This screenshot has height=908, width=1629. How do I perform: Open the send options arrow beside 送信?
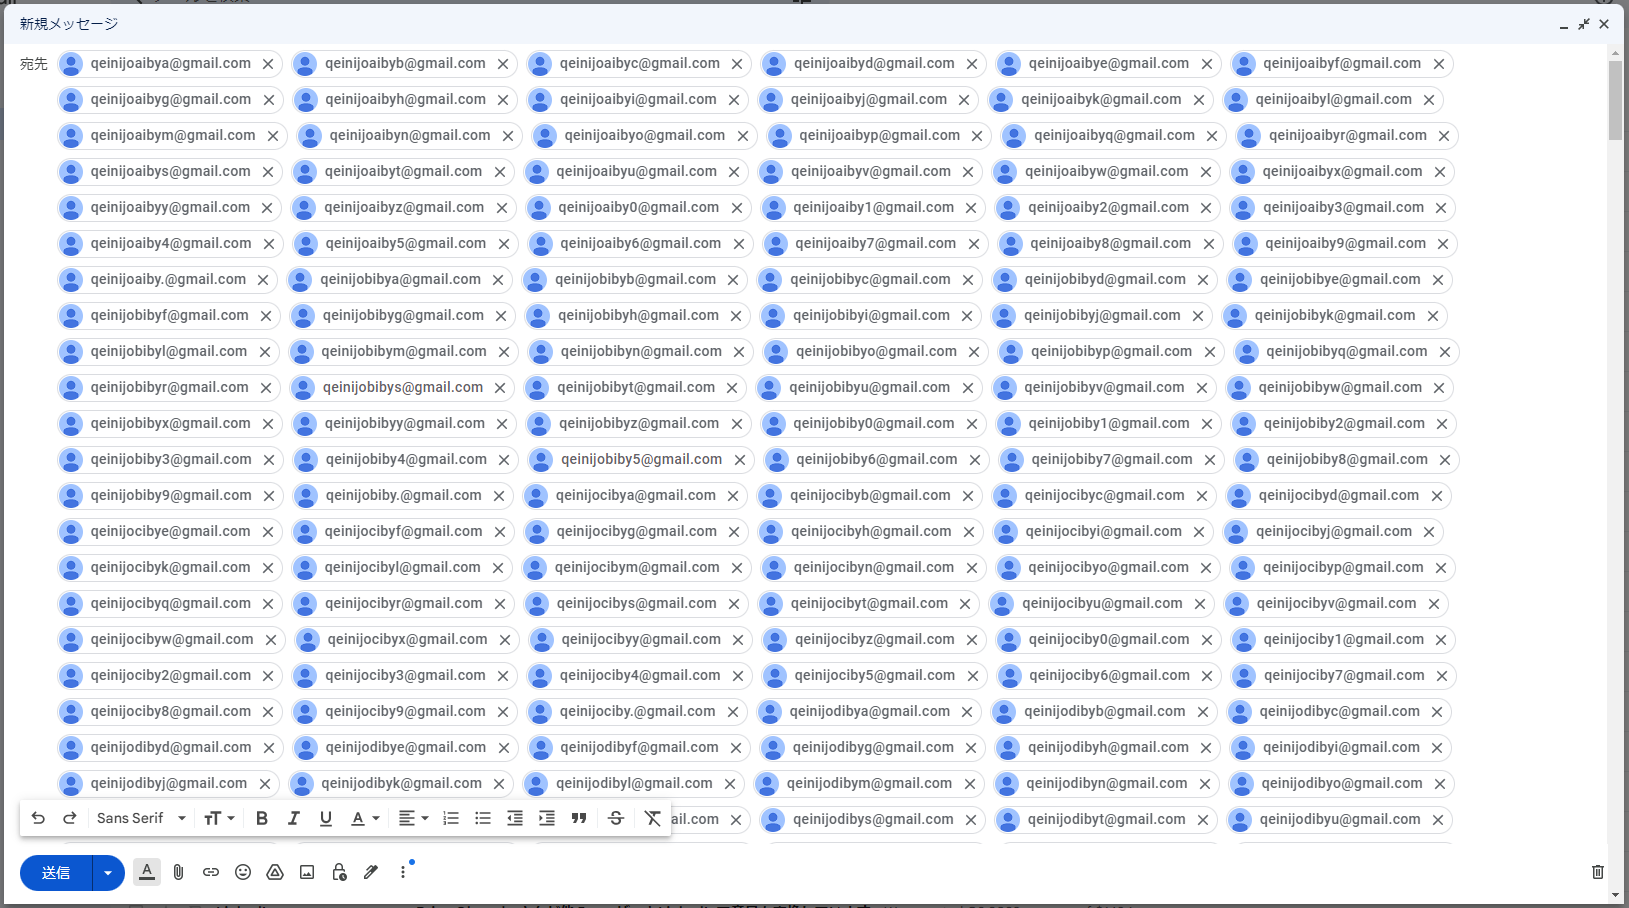108,873
